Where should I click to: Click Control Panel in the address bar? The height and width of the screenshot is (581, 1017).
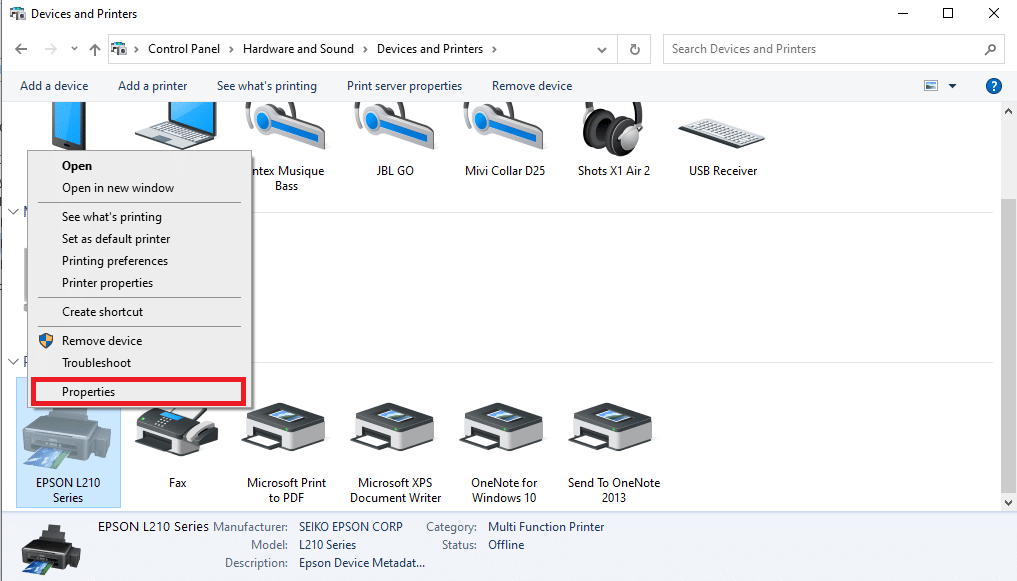coord(184,49)
